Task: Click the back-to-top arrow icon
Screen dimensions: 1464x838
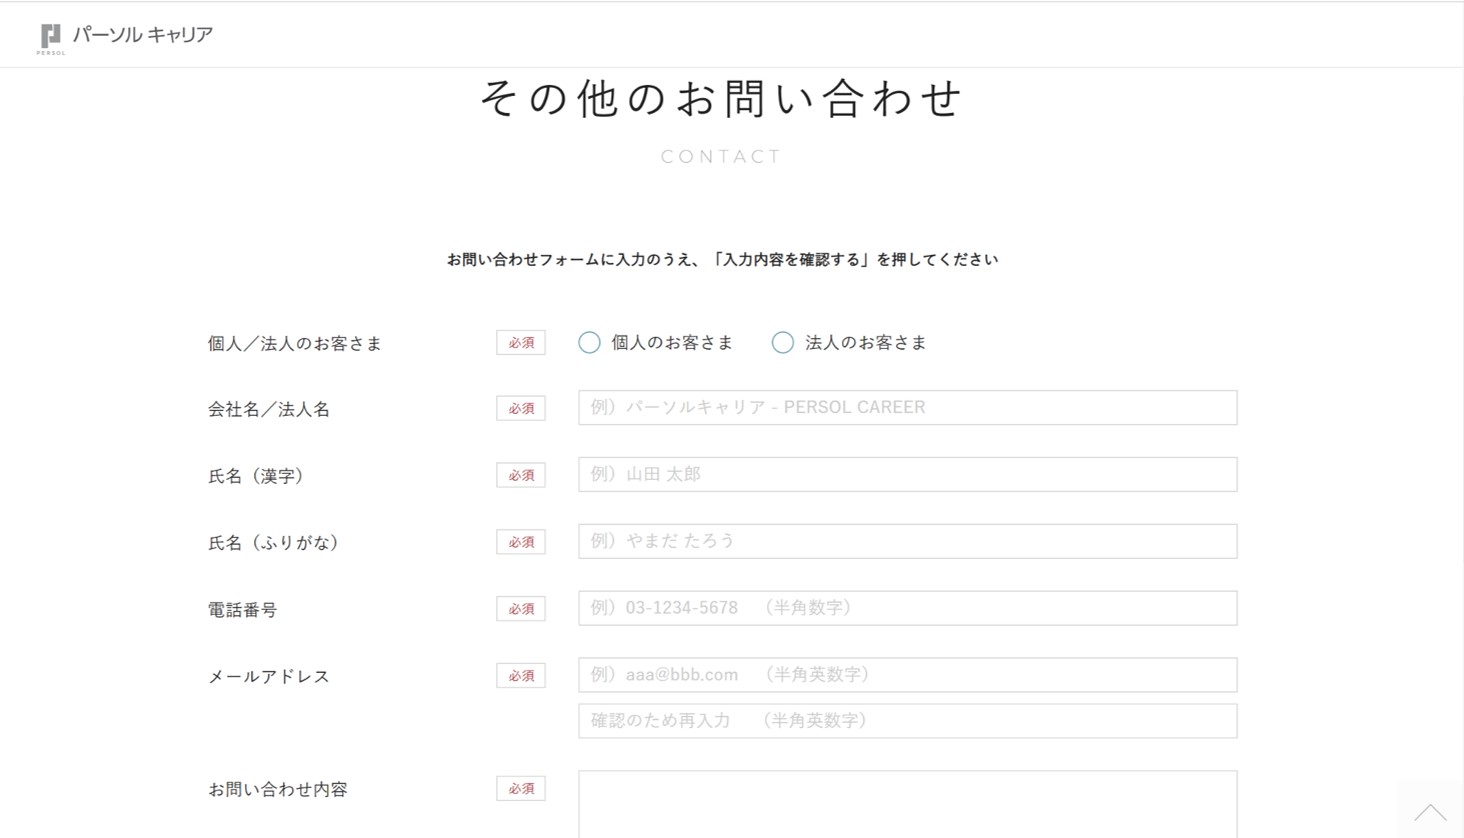Action: pos(1430,810)
